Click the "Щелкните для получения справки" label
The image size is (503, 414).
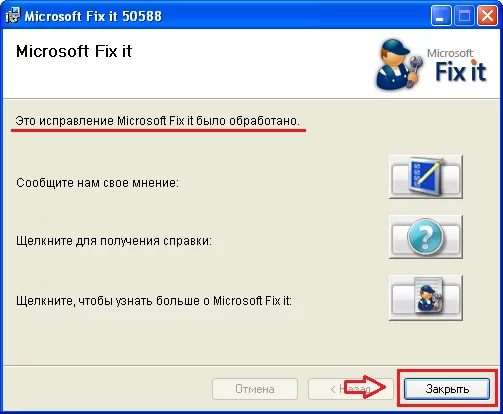pos(114,241)
